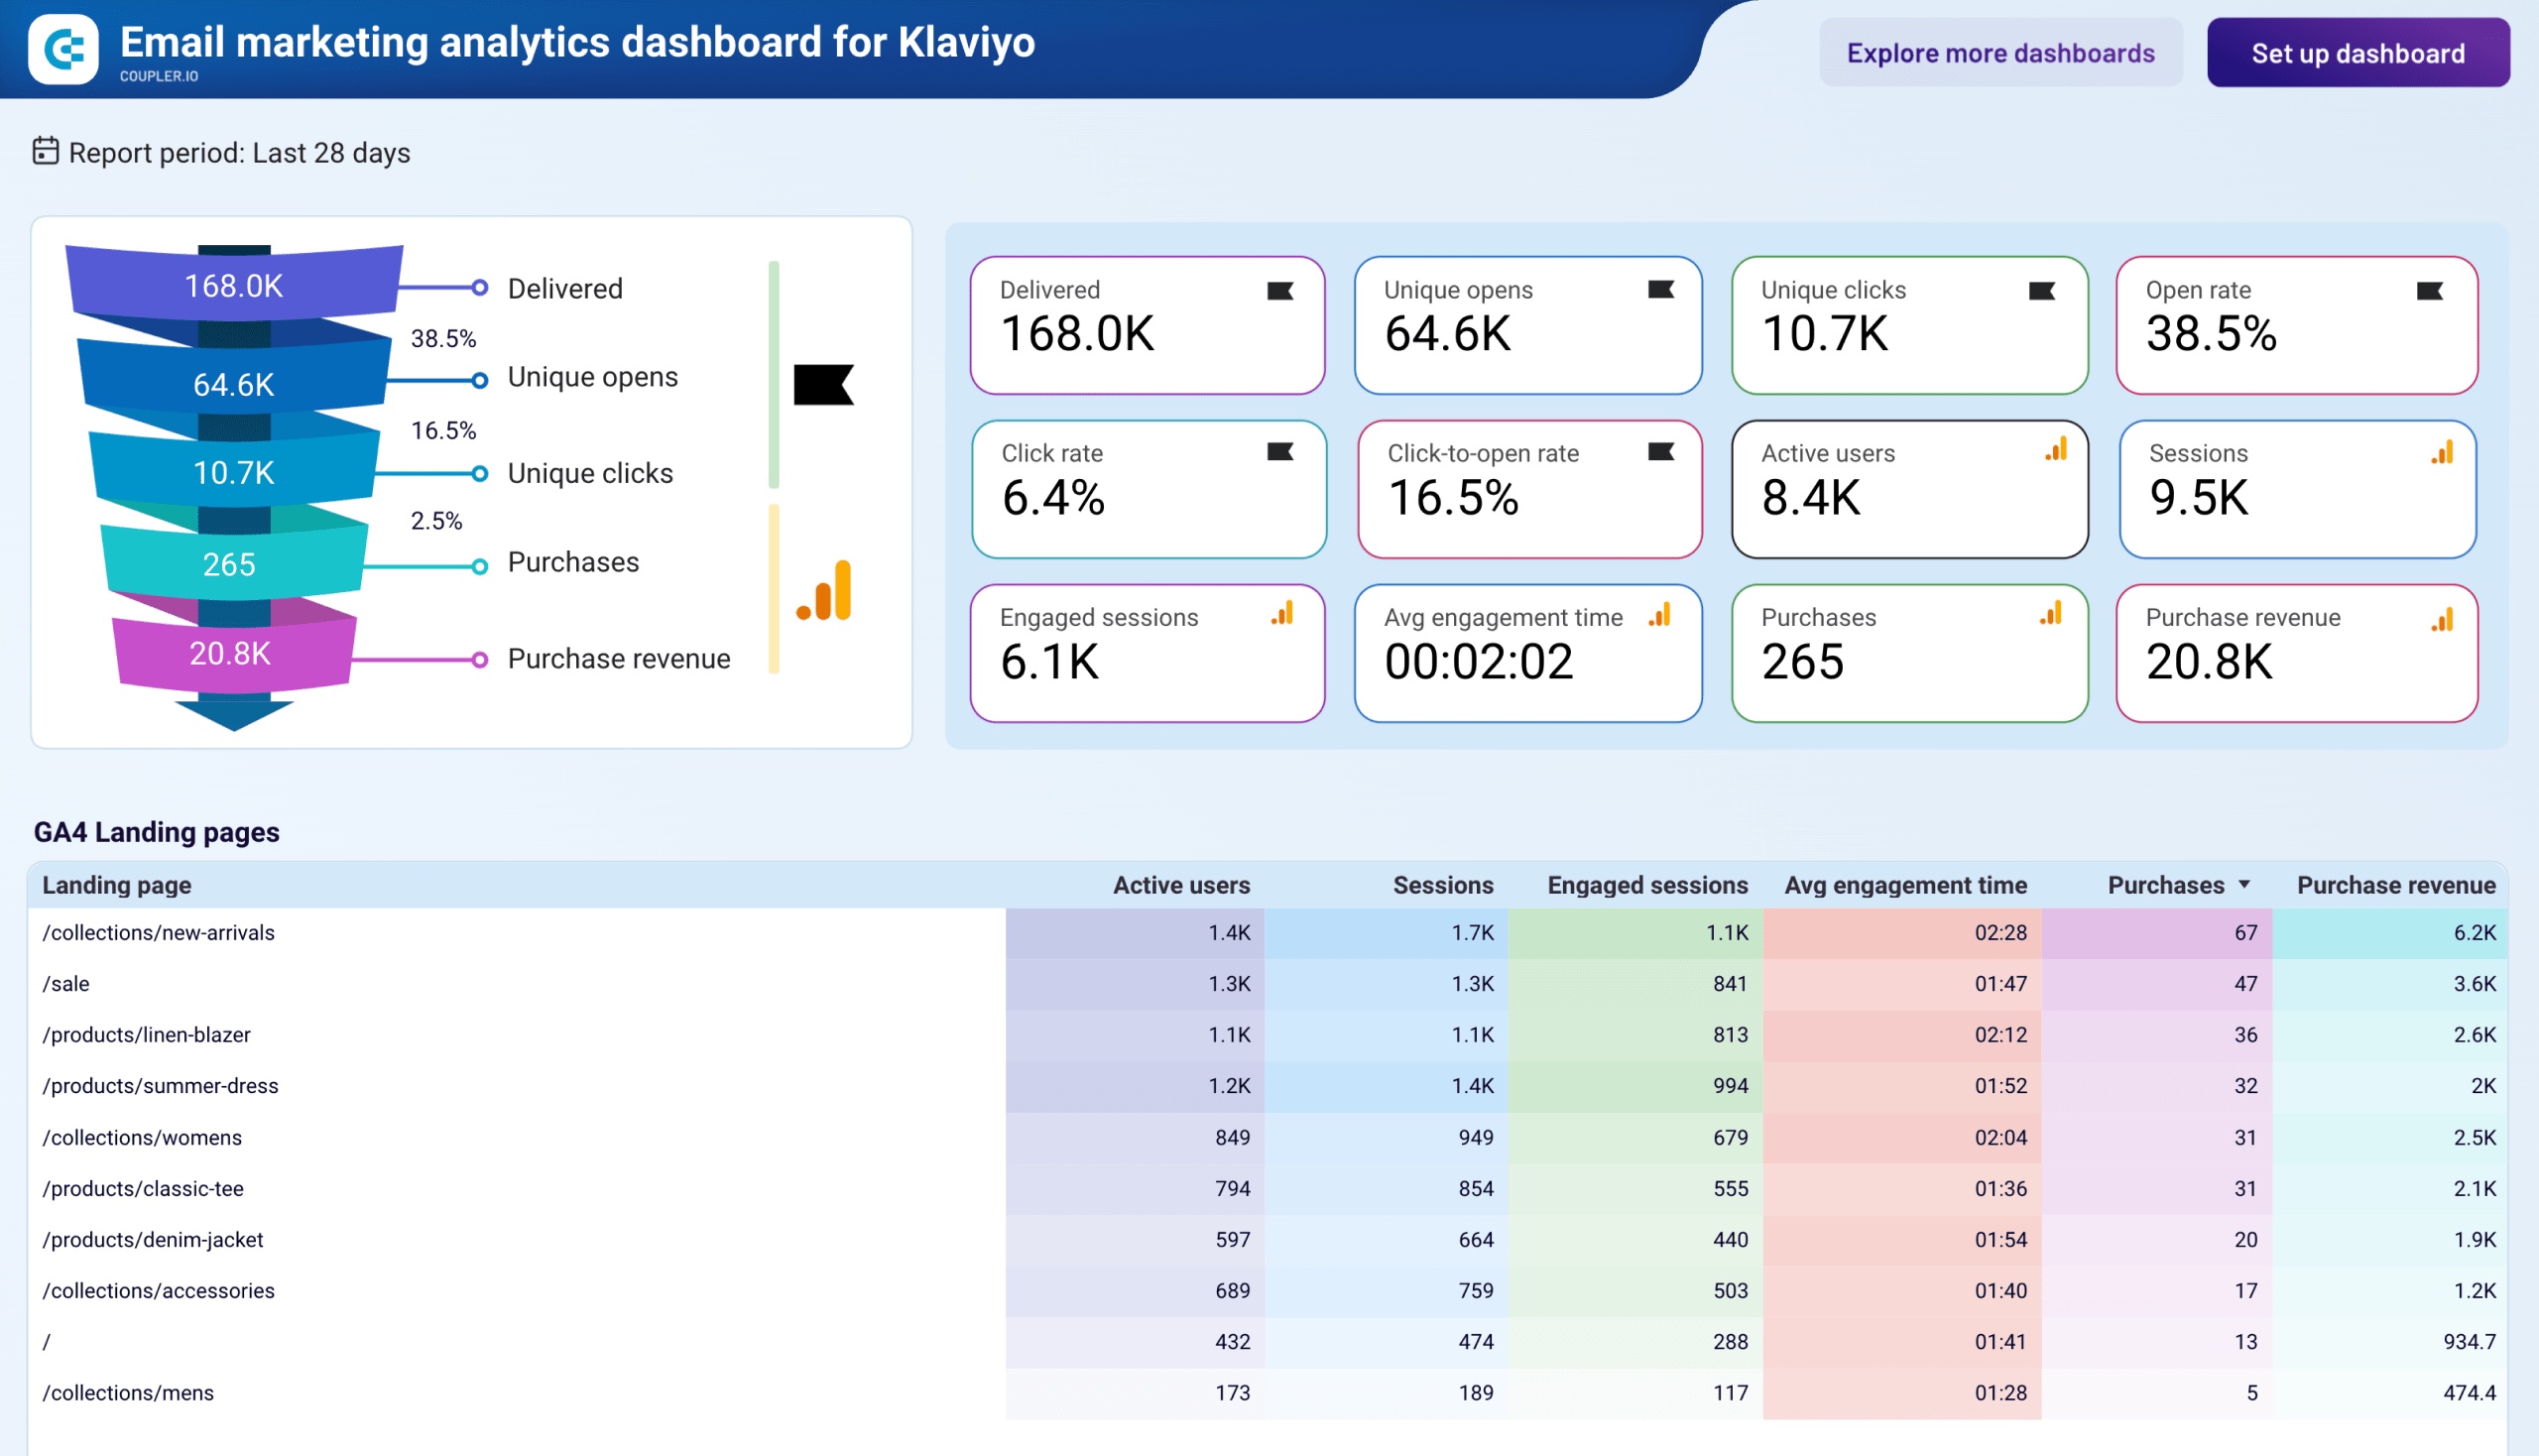Click the large Google Analytics icon beside the funnel

tap(824, 590)
